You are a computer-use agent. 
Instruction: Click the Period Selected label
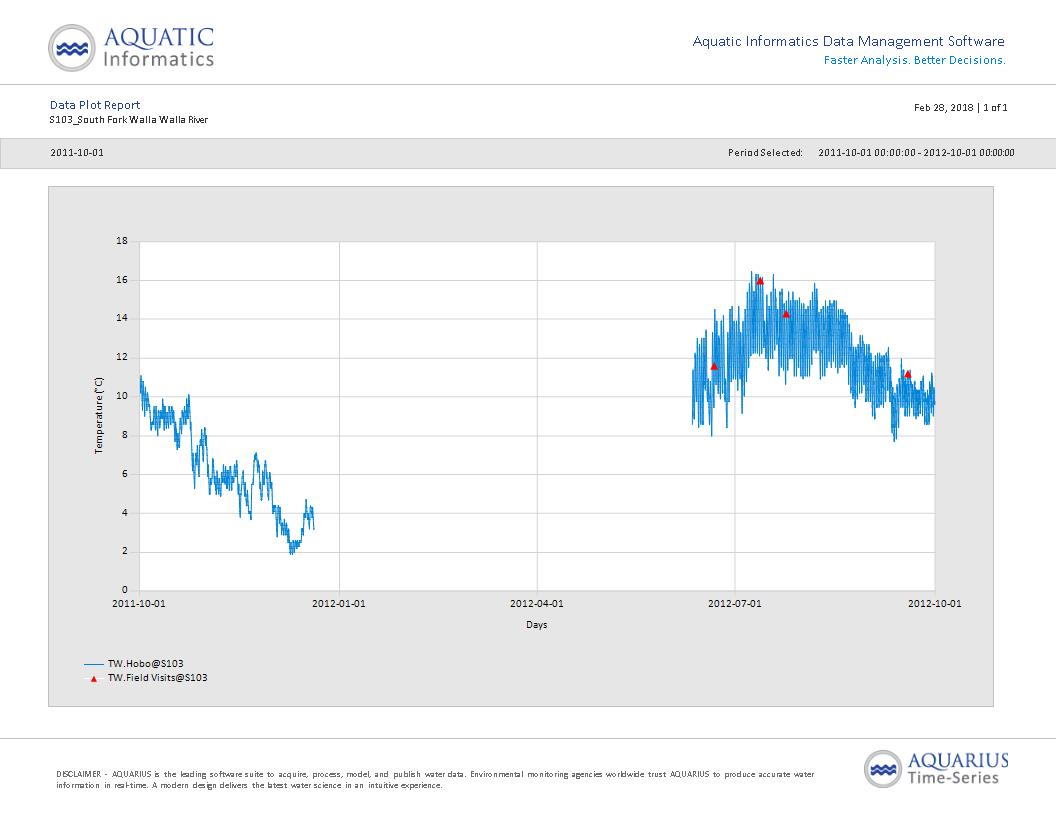[765, 152]
